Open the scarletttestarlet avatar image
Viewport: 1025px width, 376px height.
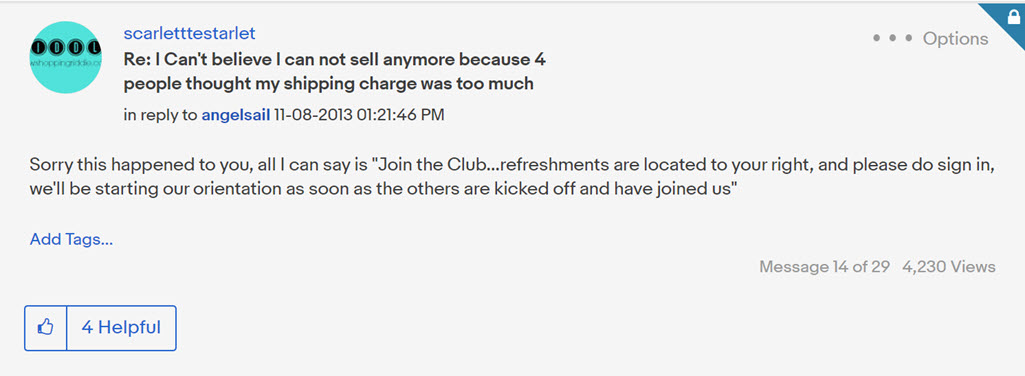click(66, 57)
